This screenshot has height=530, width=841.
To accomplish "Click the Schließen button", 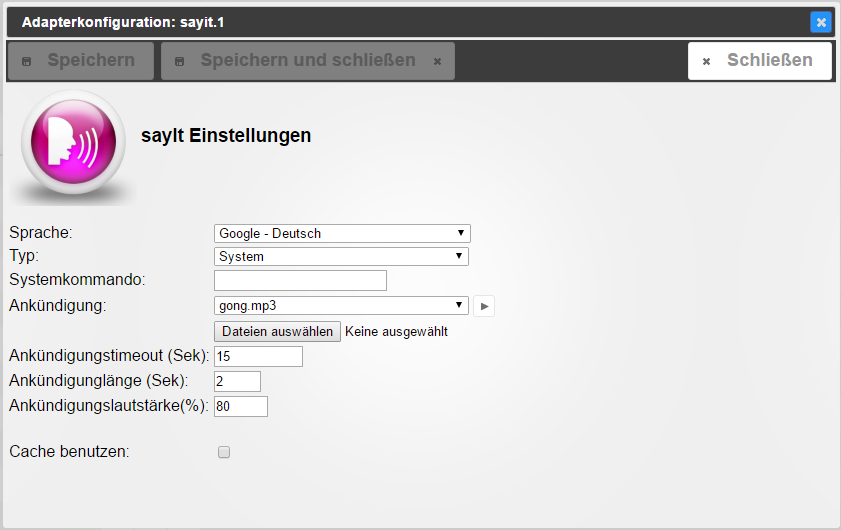I will (x=759, y=60).
